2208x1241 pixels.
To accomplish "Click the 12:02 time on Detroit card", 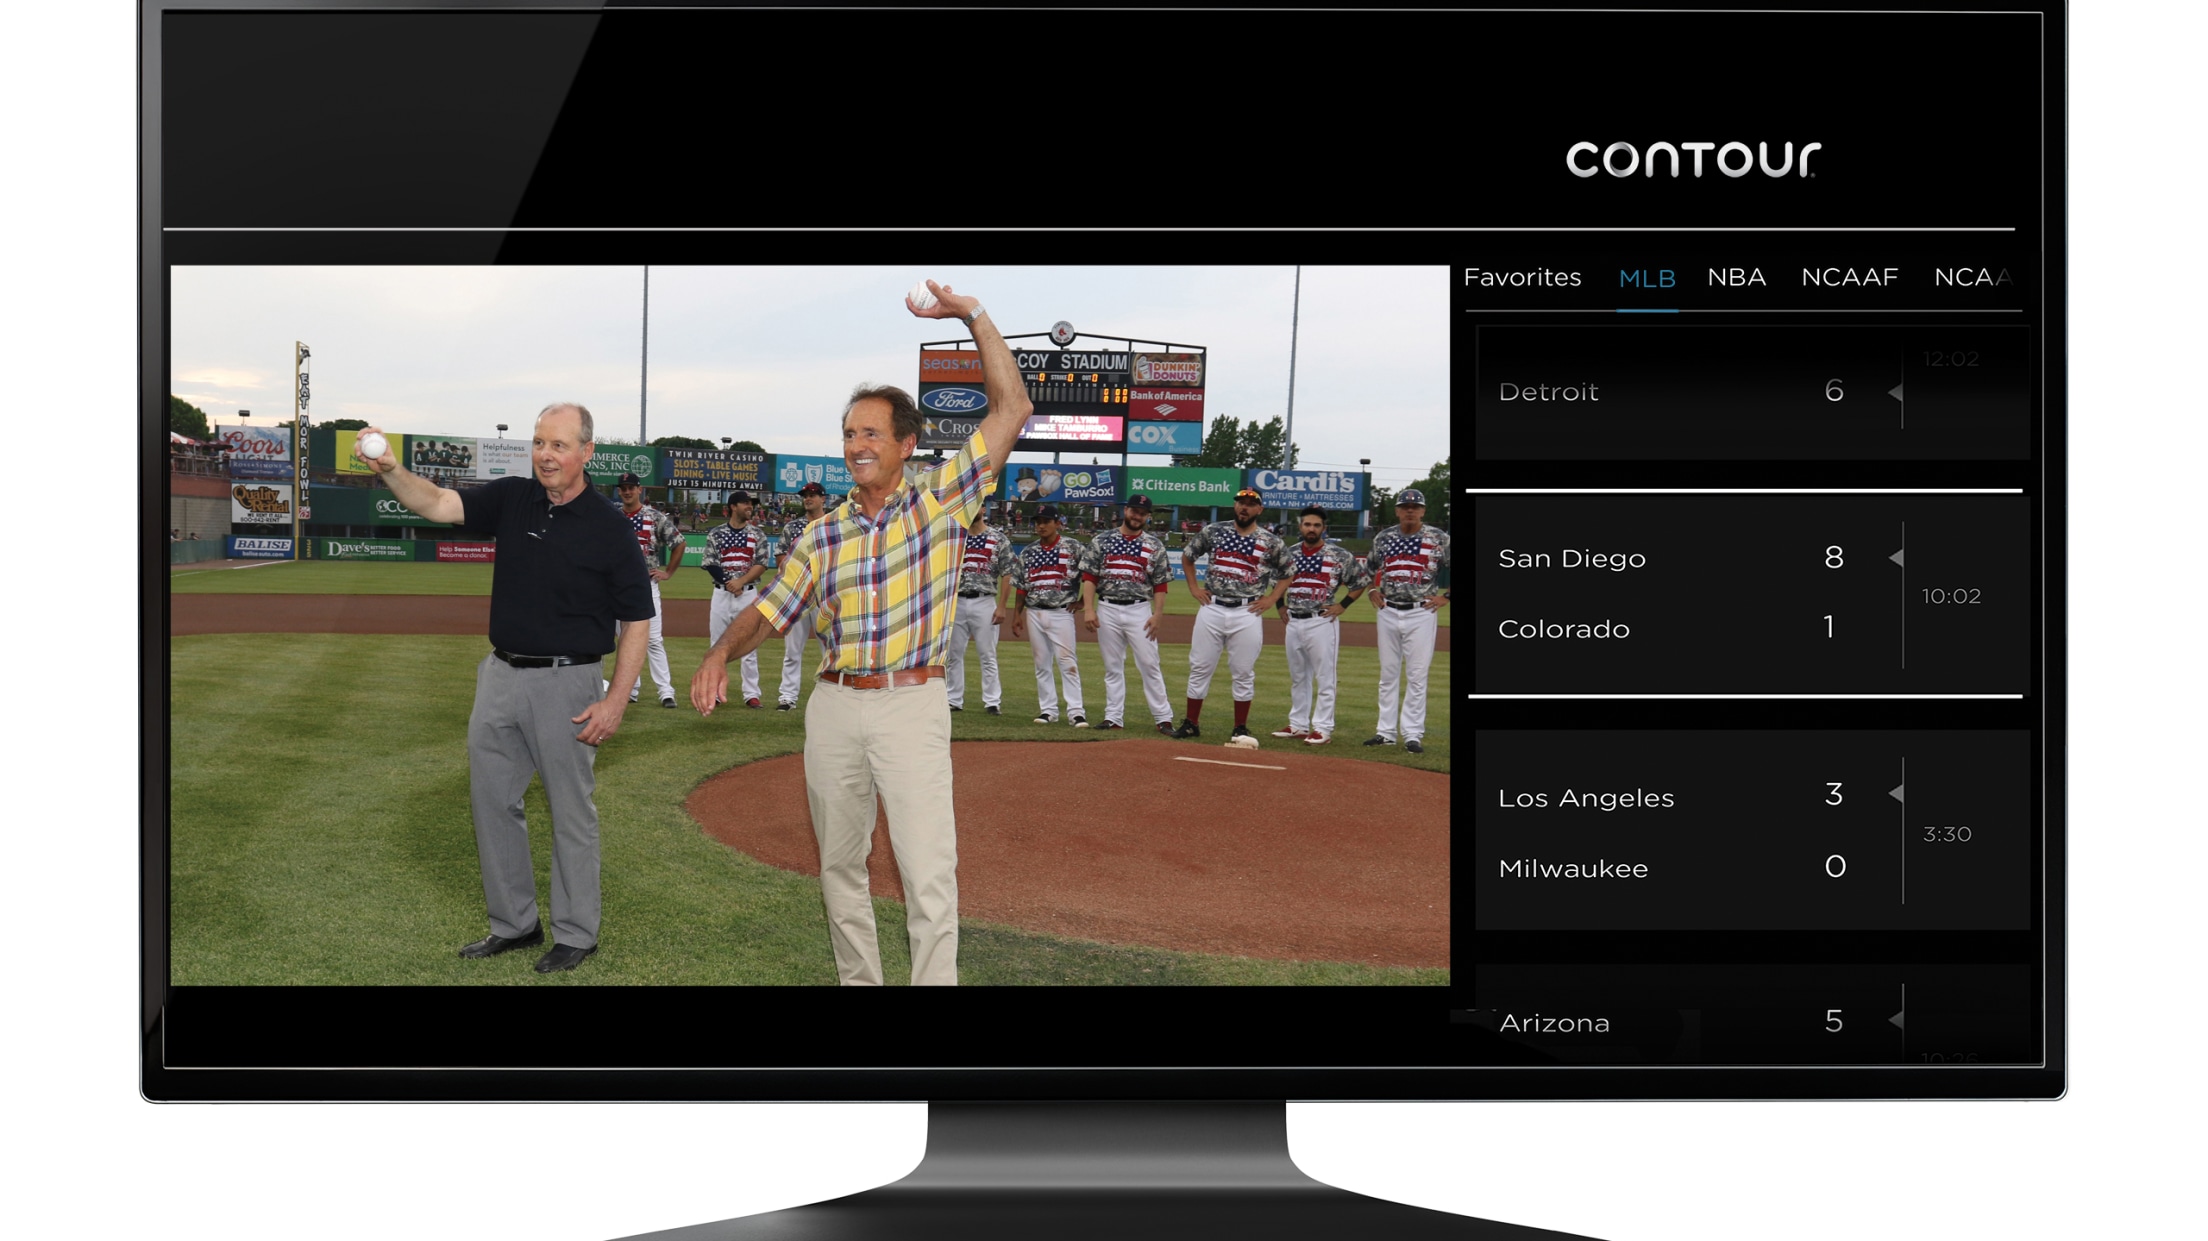I will coord(1950,359).
